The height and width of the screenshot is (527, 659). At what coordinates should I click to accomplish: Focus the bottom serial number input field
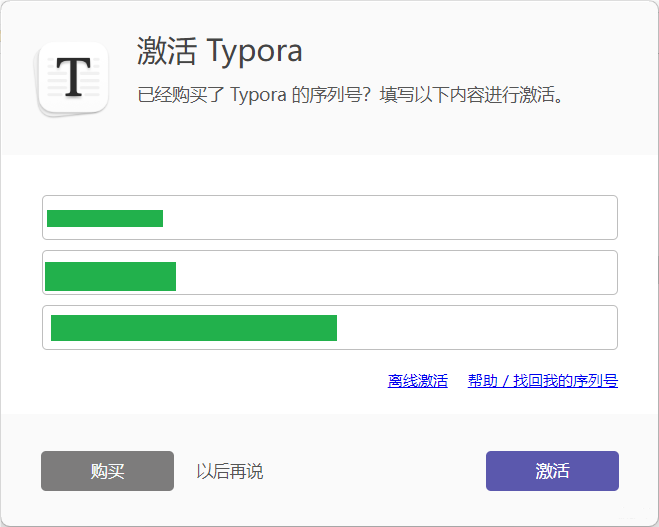[329, 328]
